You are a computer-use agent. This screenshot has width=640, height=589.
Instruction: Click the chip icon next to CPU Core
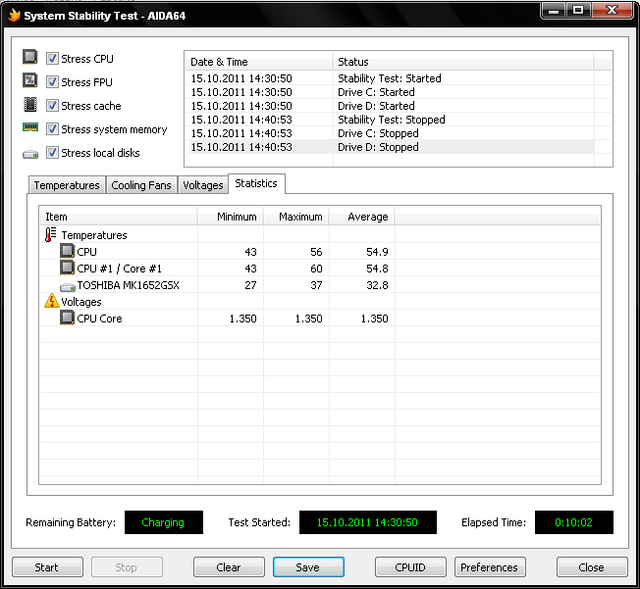(68, 318)
